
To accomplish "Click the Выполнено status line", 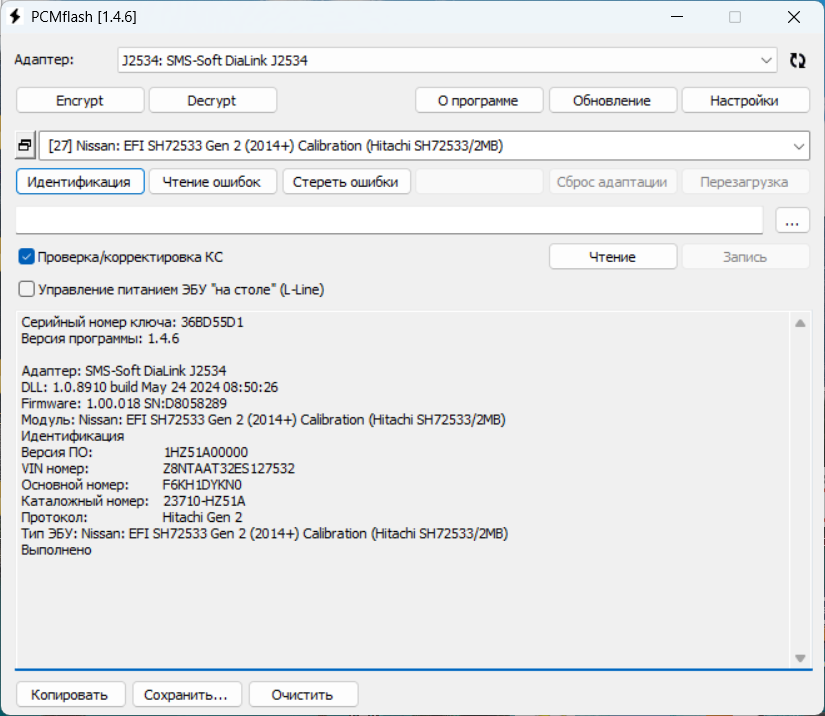I will [x=56, y=550].
